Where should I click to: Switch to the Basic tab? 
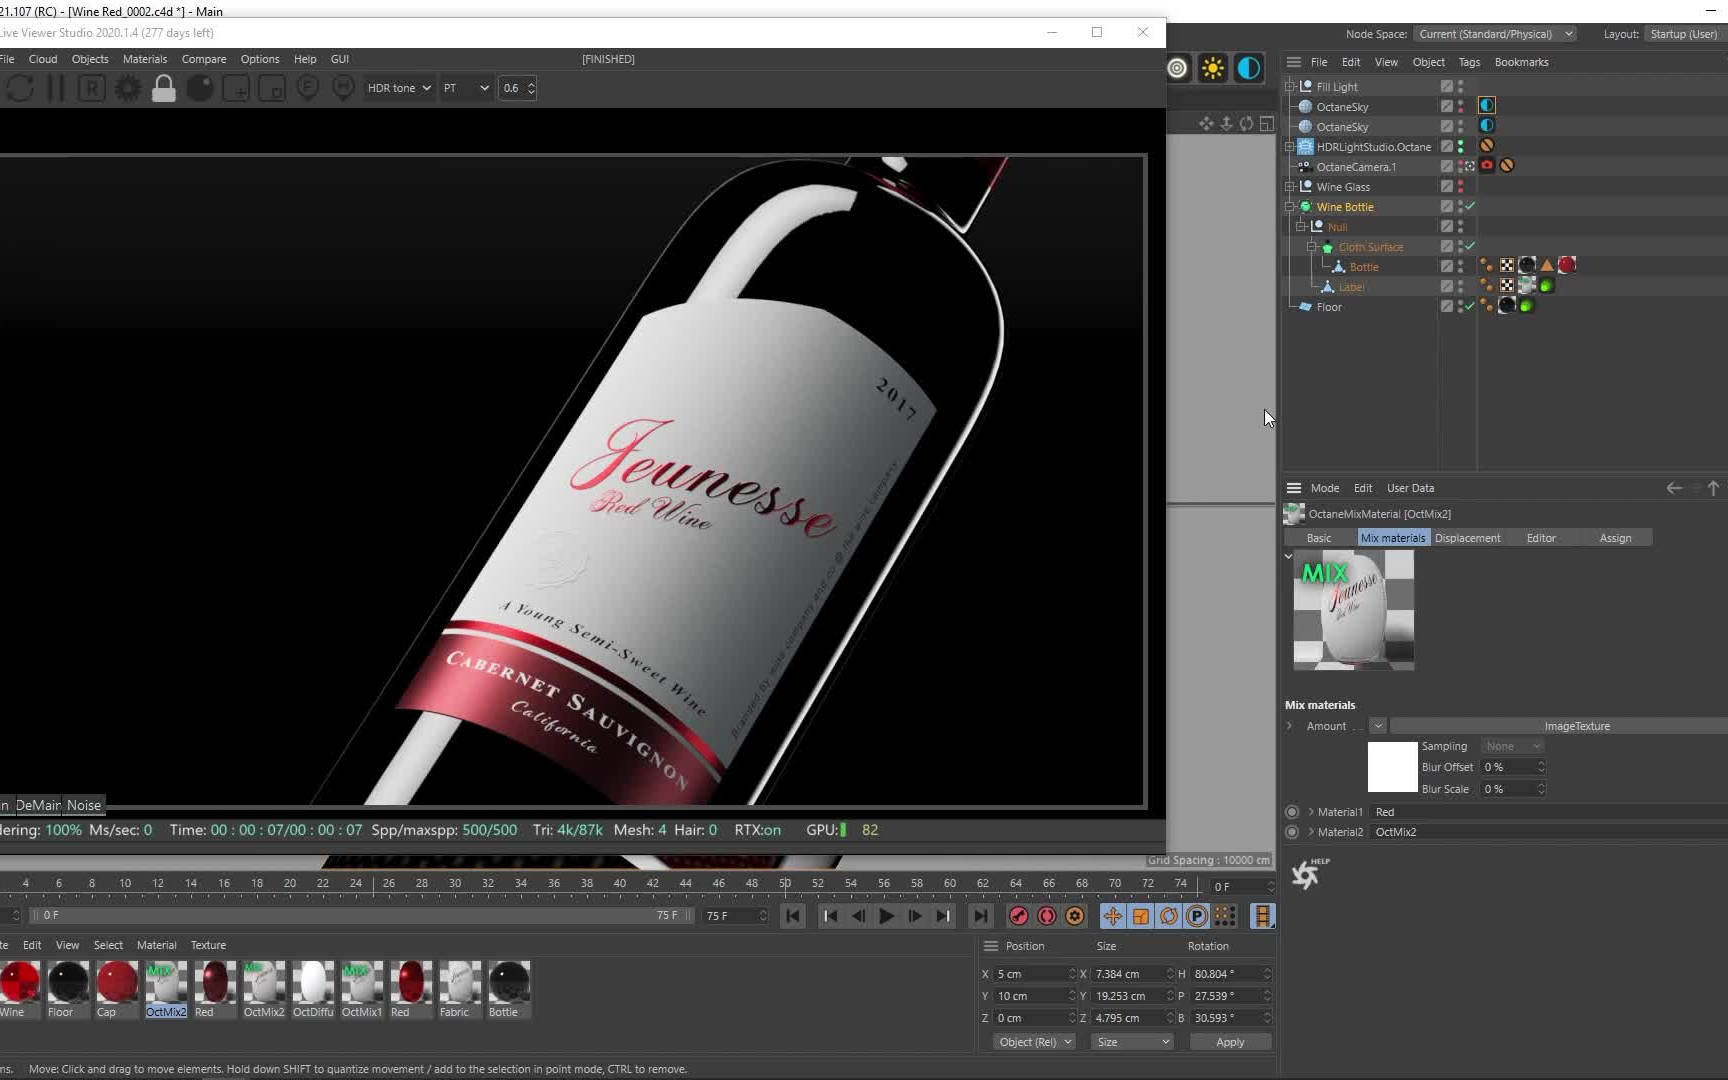(1319, 538)
